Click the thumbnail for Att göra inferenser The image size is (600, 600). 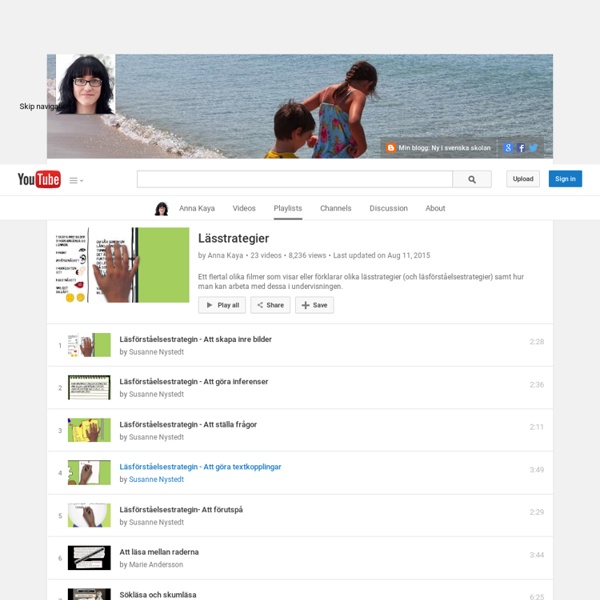tap(89, 387)
